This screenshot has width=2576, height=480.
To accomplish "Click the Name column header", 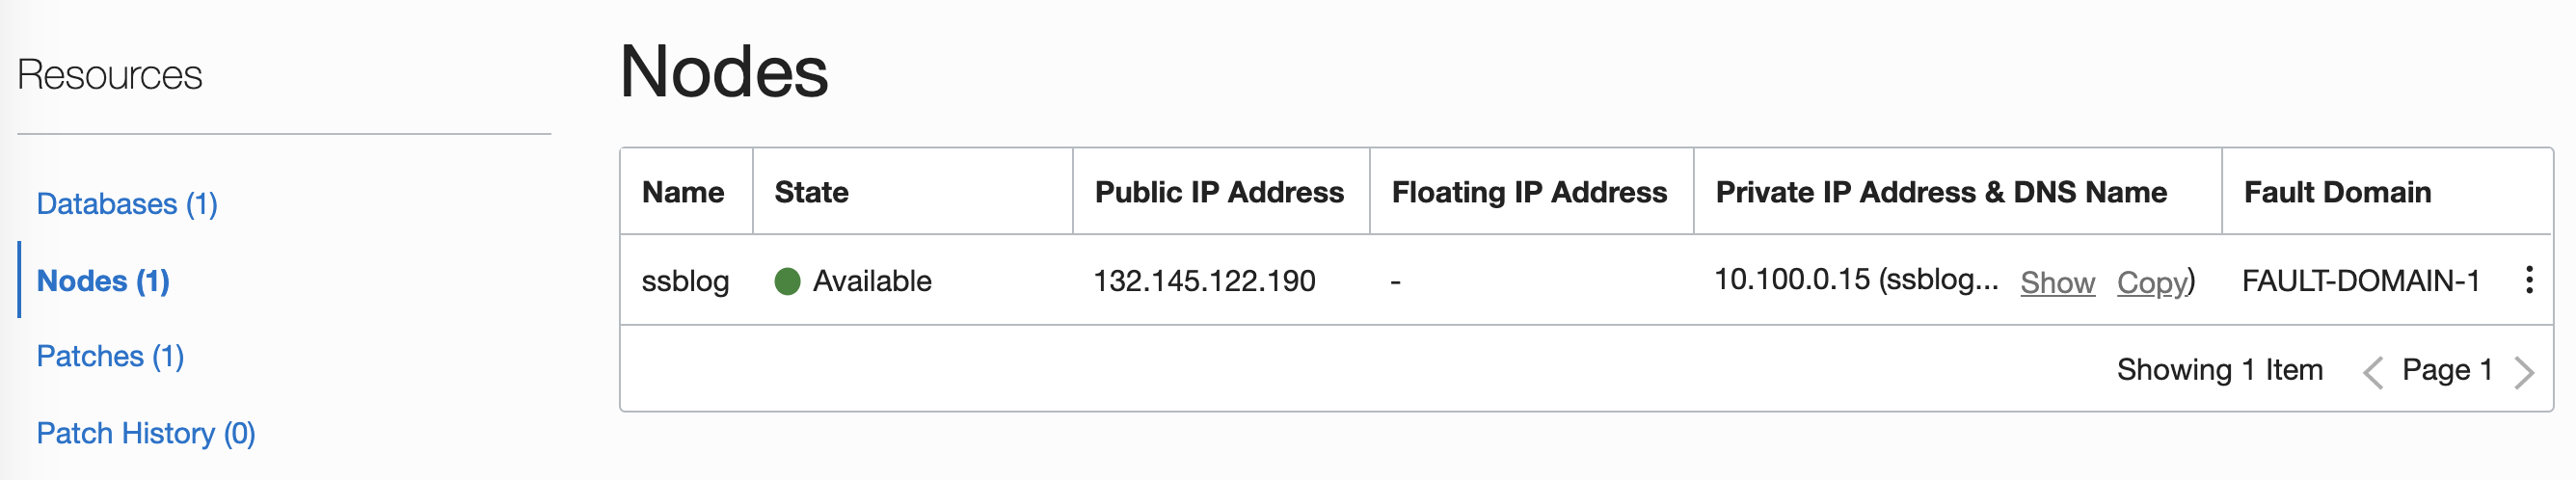I will [x=683, y=192].
